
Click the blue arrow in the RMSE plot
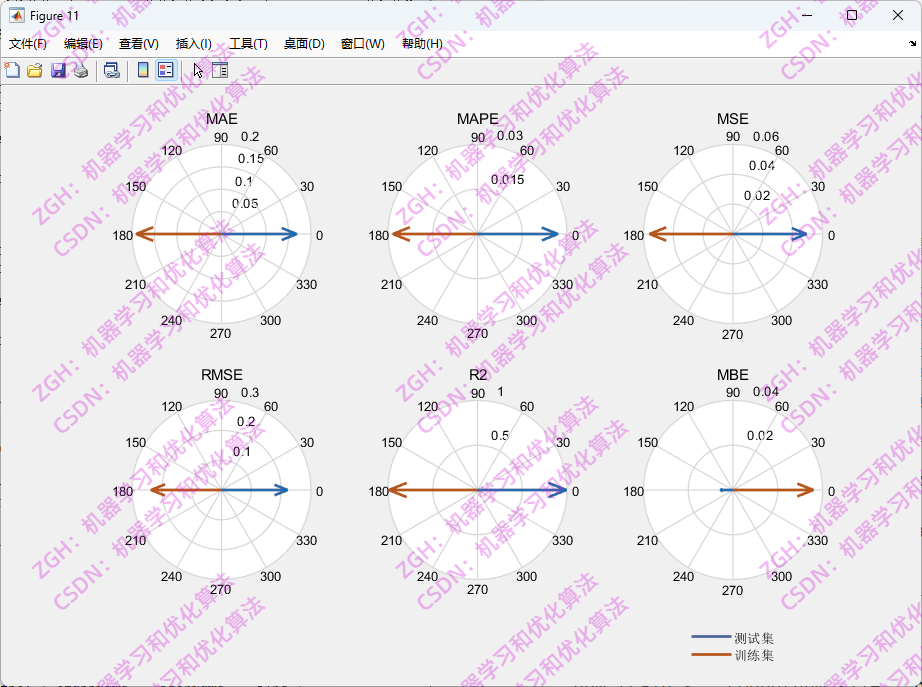coord(255,490)
